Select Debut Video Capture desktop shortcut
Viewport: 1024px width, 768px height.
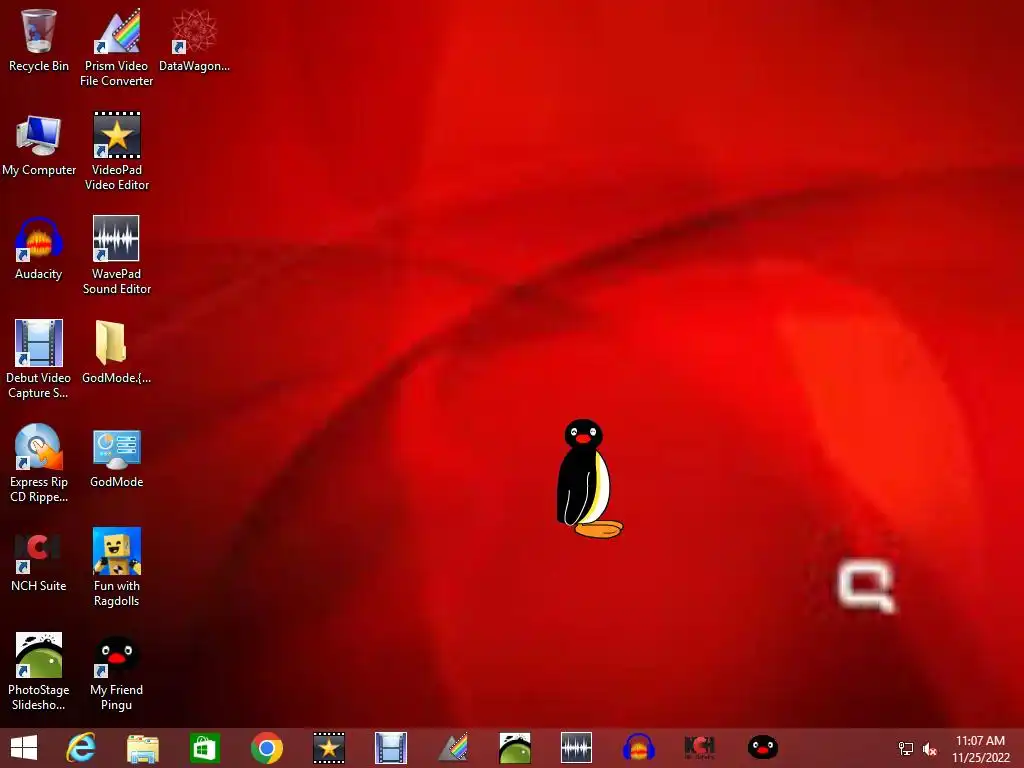[x=39, y=359]
